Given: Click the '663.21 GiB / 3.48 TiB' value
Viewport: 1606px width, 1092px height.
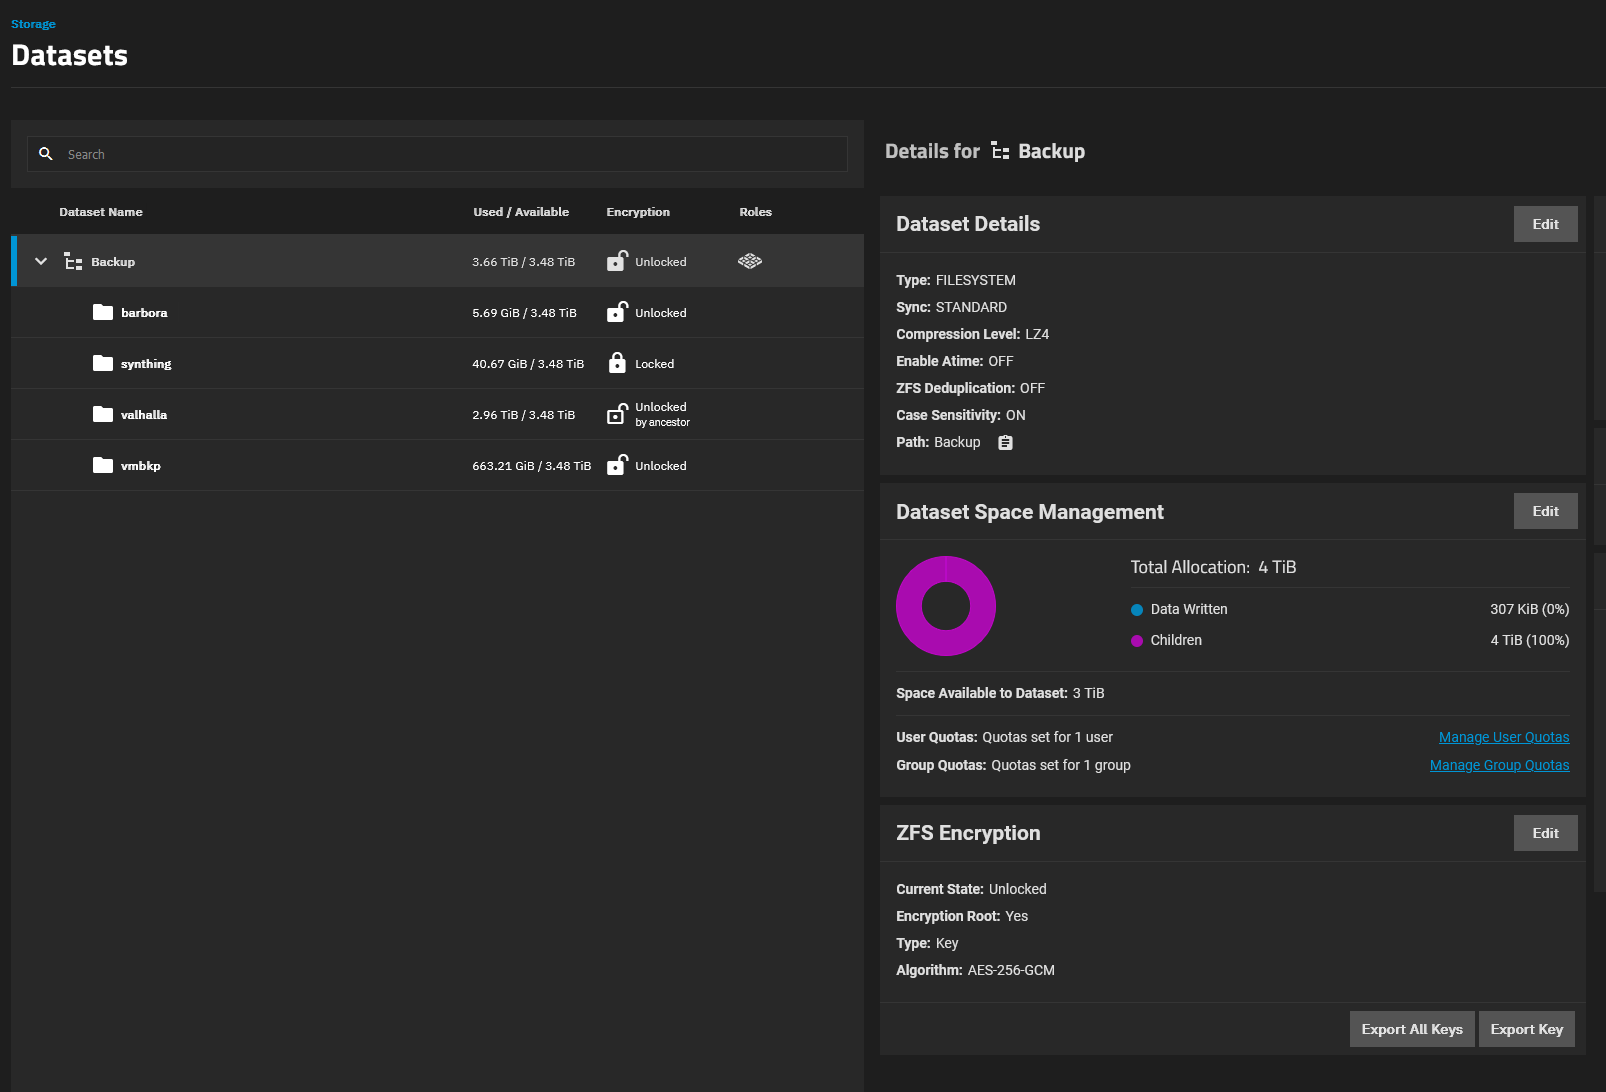Looking at the screenshot, I should point(532,466).
